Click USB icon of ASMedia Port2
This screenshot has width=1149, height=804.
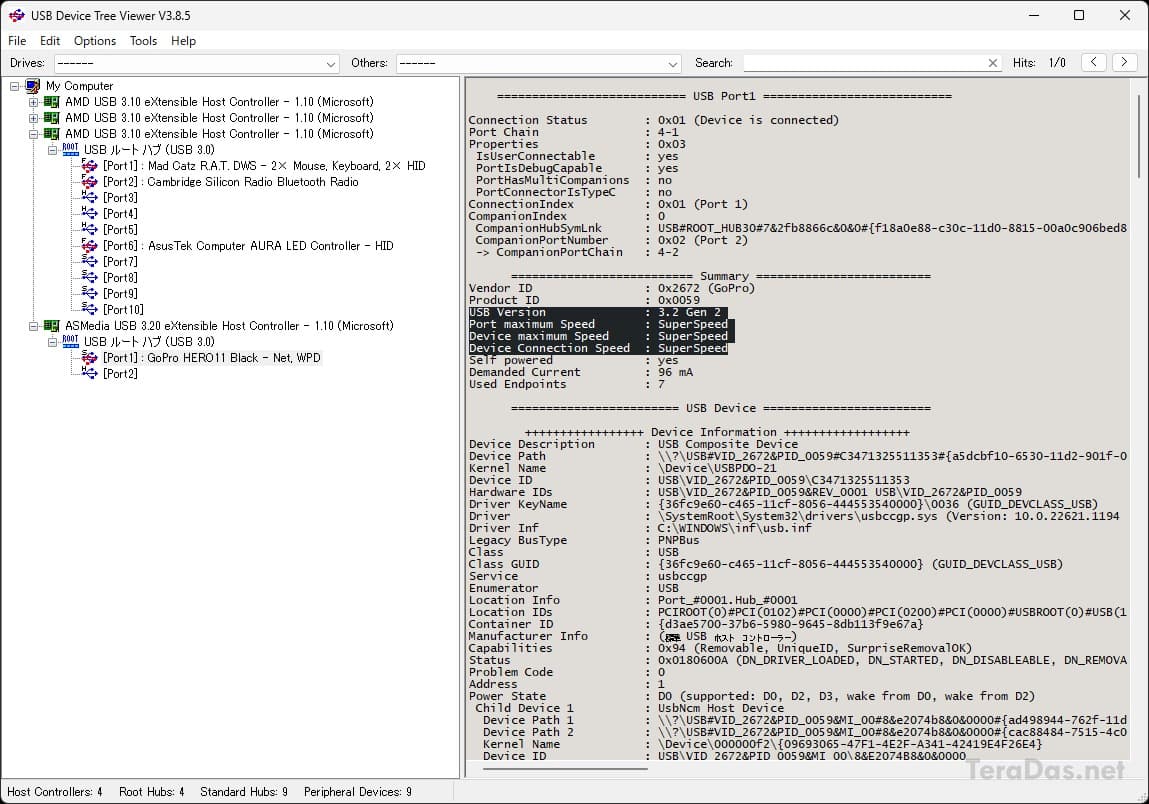89,374
